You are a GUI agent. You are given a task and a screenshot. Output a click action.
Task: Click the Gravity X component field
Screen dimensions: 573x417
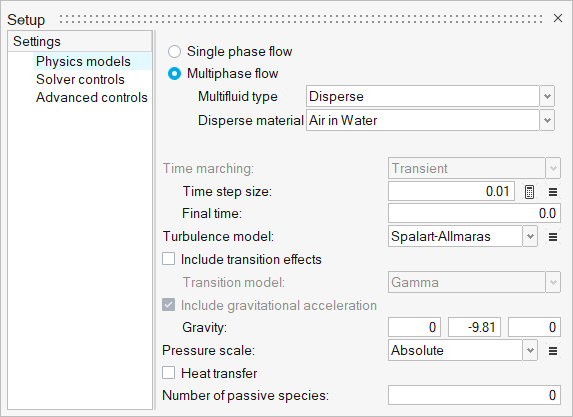tap(414, 327)
